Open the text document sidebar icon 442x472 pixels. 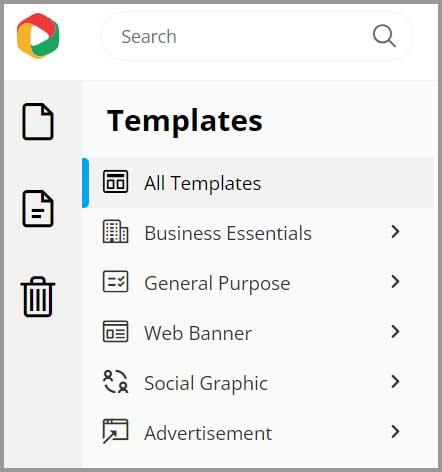pos(38,209)
